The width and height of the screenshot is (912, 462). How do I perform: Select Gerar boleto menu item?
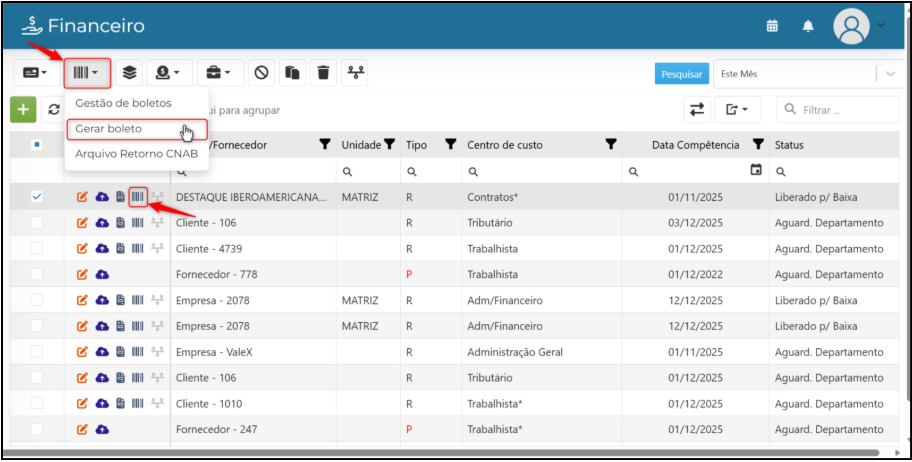137,129
